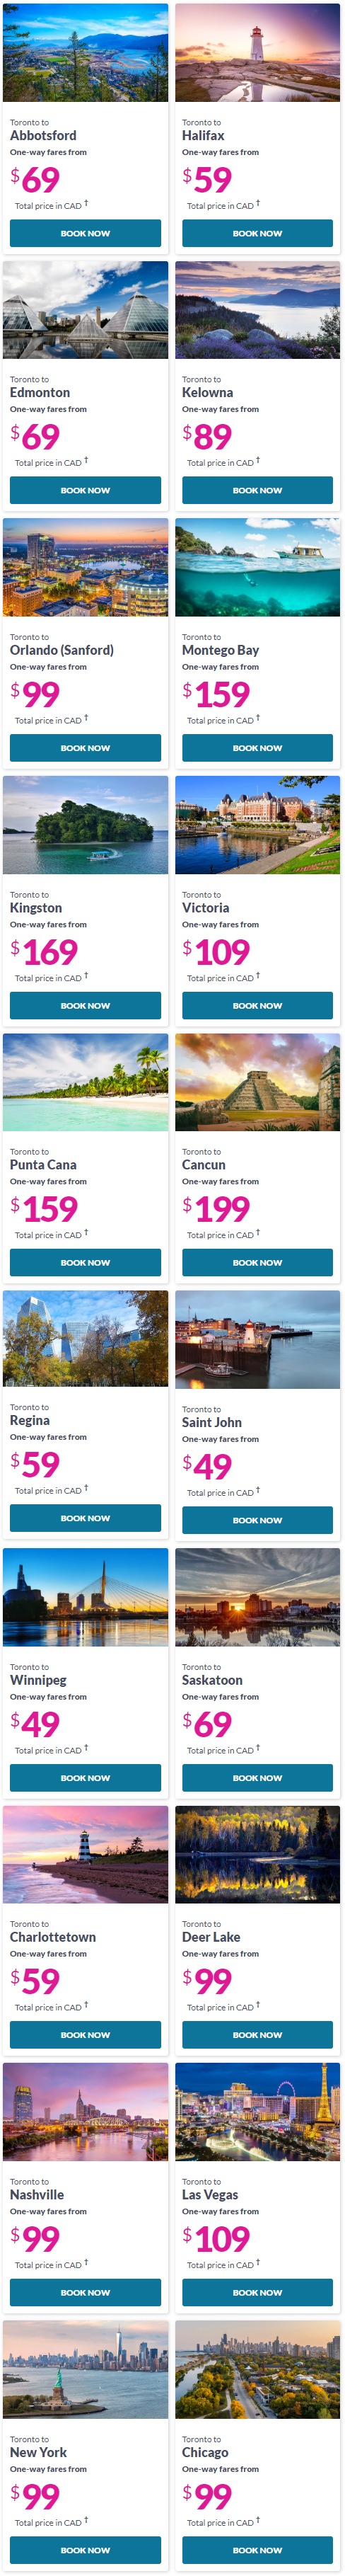
Task: Book now the Winnipeg $49 fare
Action: pos(85,1778)
